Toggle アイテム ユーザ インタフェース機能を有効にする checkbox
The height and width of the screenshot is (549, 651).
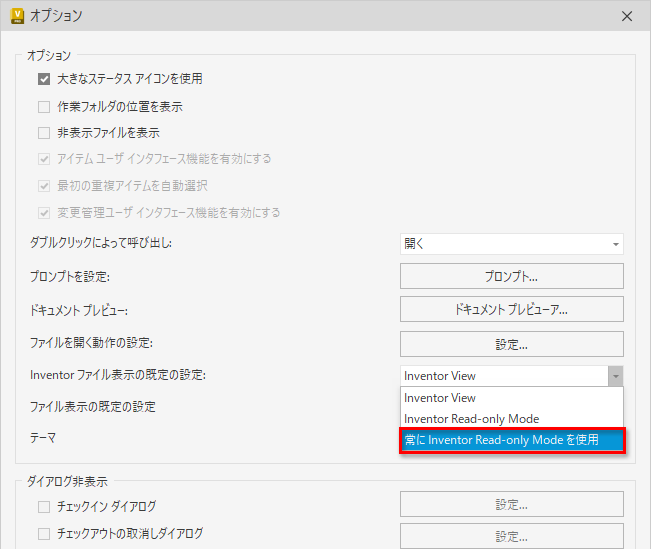(x=44, y=159)
